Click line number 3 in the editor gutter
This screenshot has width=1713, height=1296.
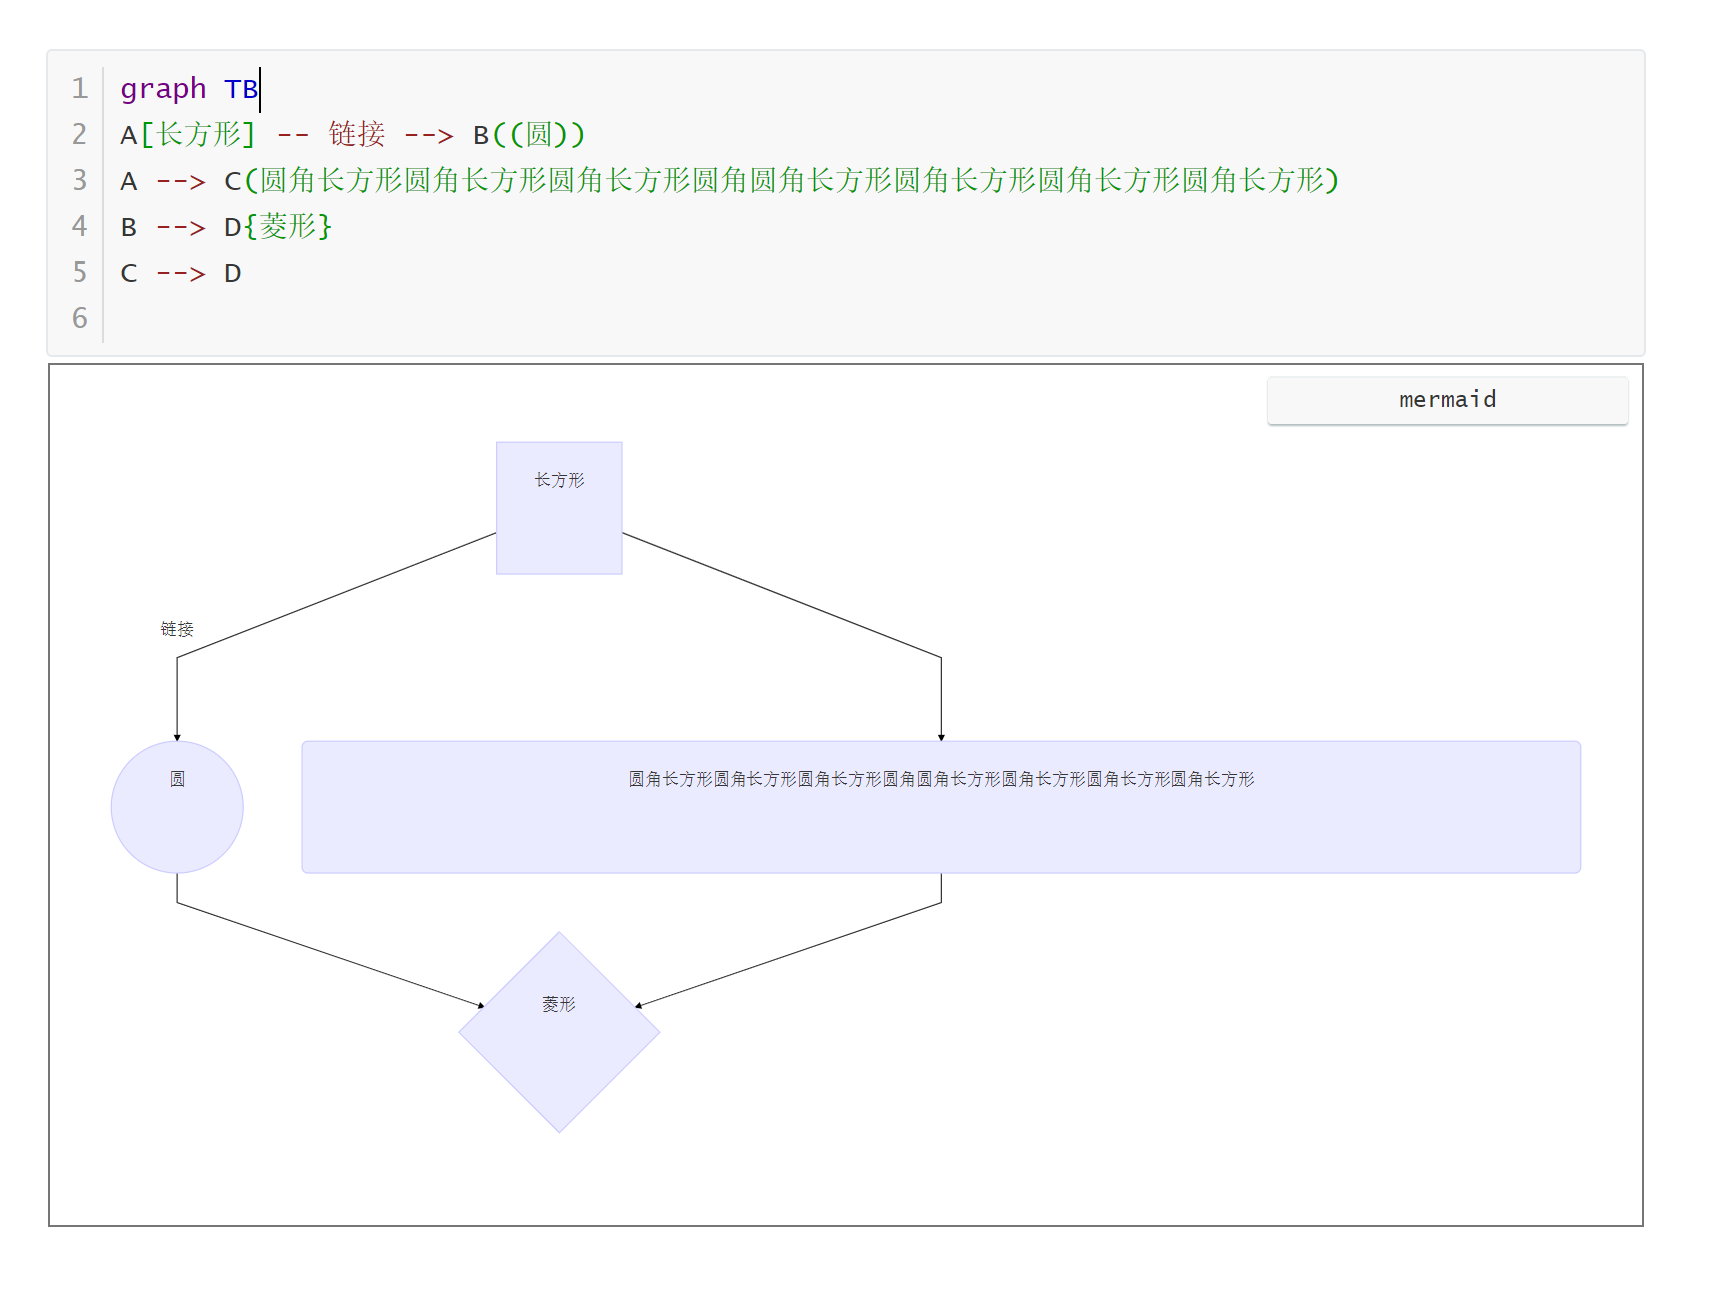pyautogui.click(x=78, y=181)
